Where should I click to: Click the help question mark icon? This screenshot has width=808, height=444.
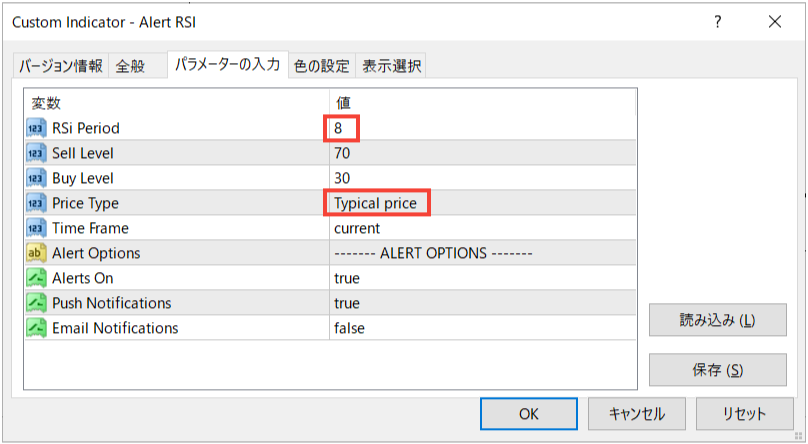[x=718, y=22]
